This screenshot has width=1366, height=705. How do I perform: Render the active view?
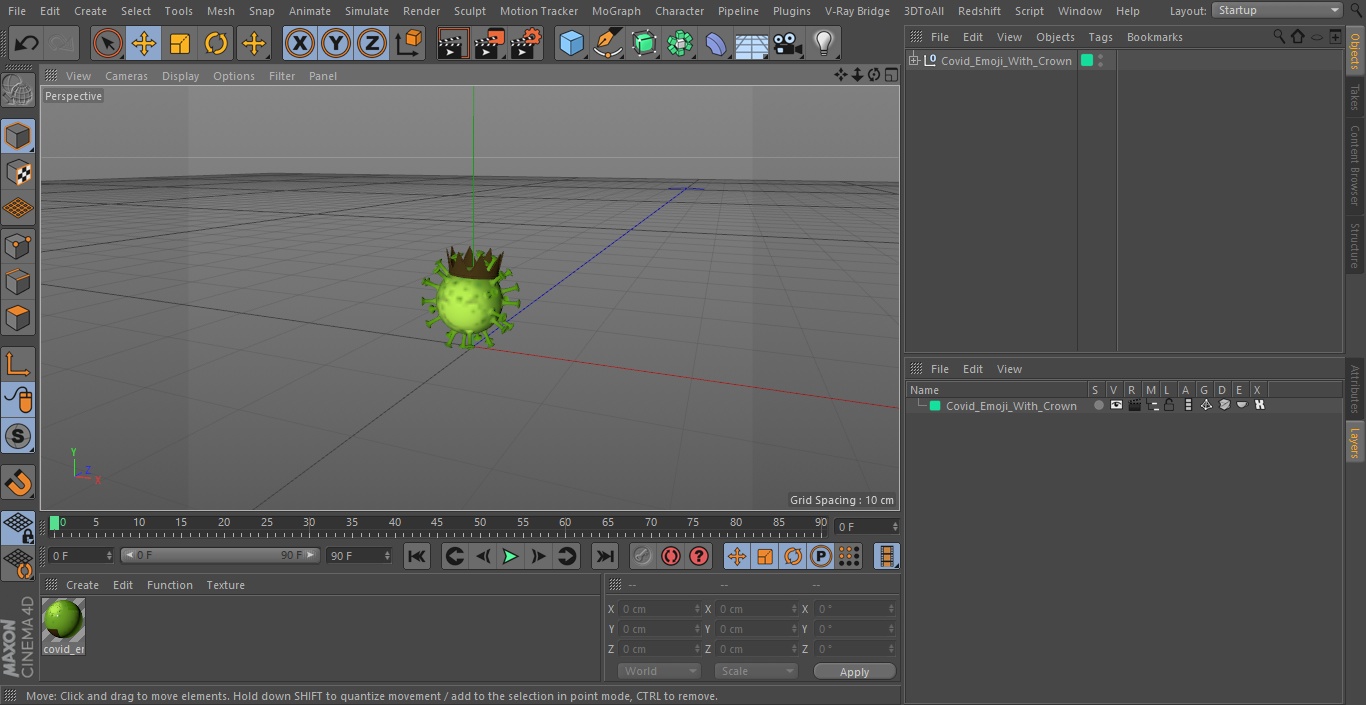click(453, 44)
